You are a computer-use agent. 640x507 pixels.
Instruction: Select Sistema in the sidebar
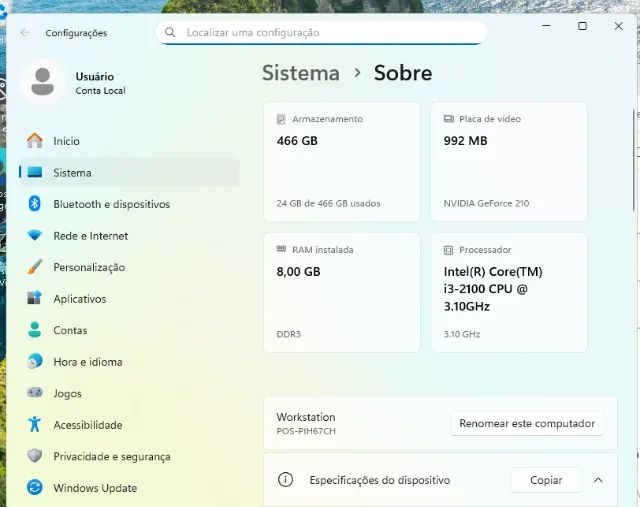(129, 172)
